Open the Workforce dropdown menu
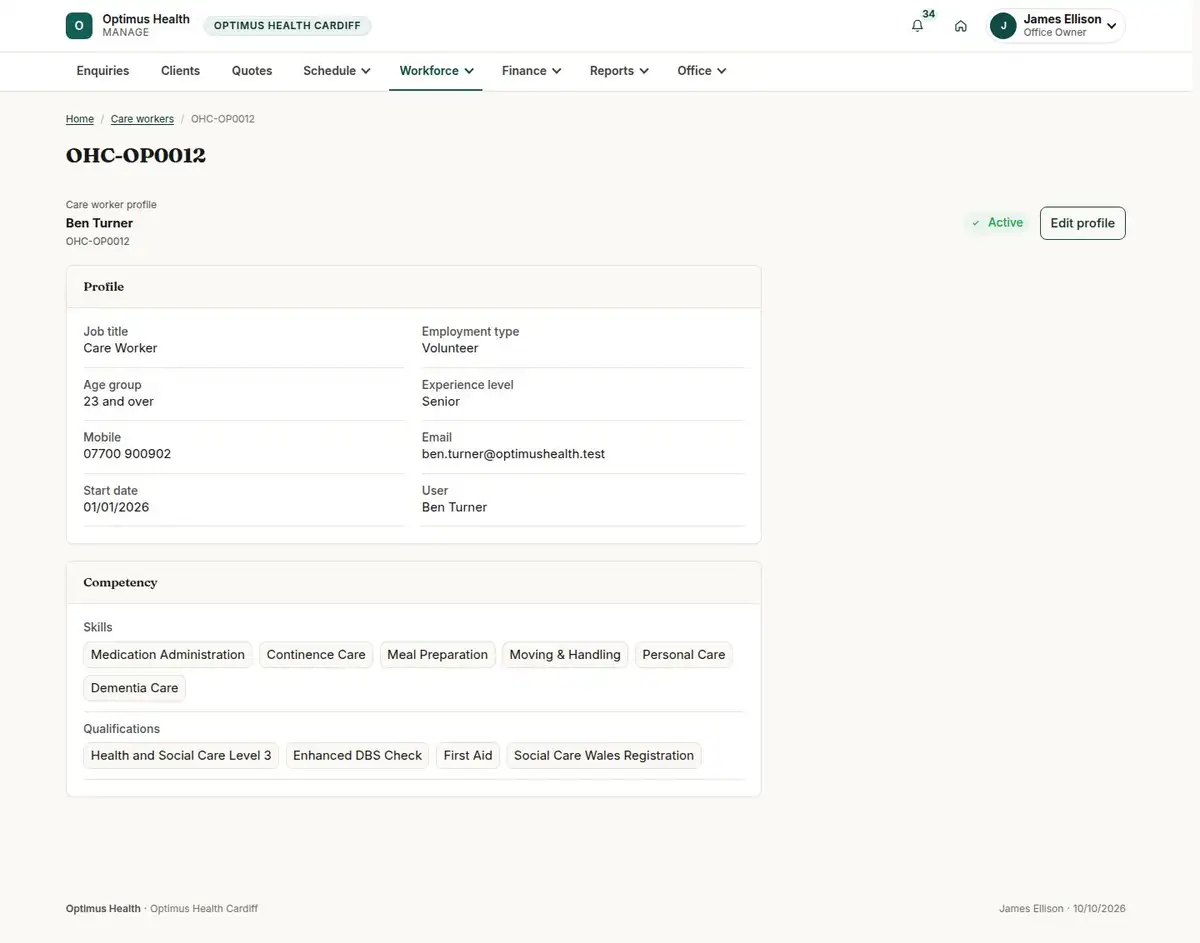Screen dimensions: 1200x943 [x=436, y=71]
